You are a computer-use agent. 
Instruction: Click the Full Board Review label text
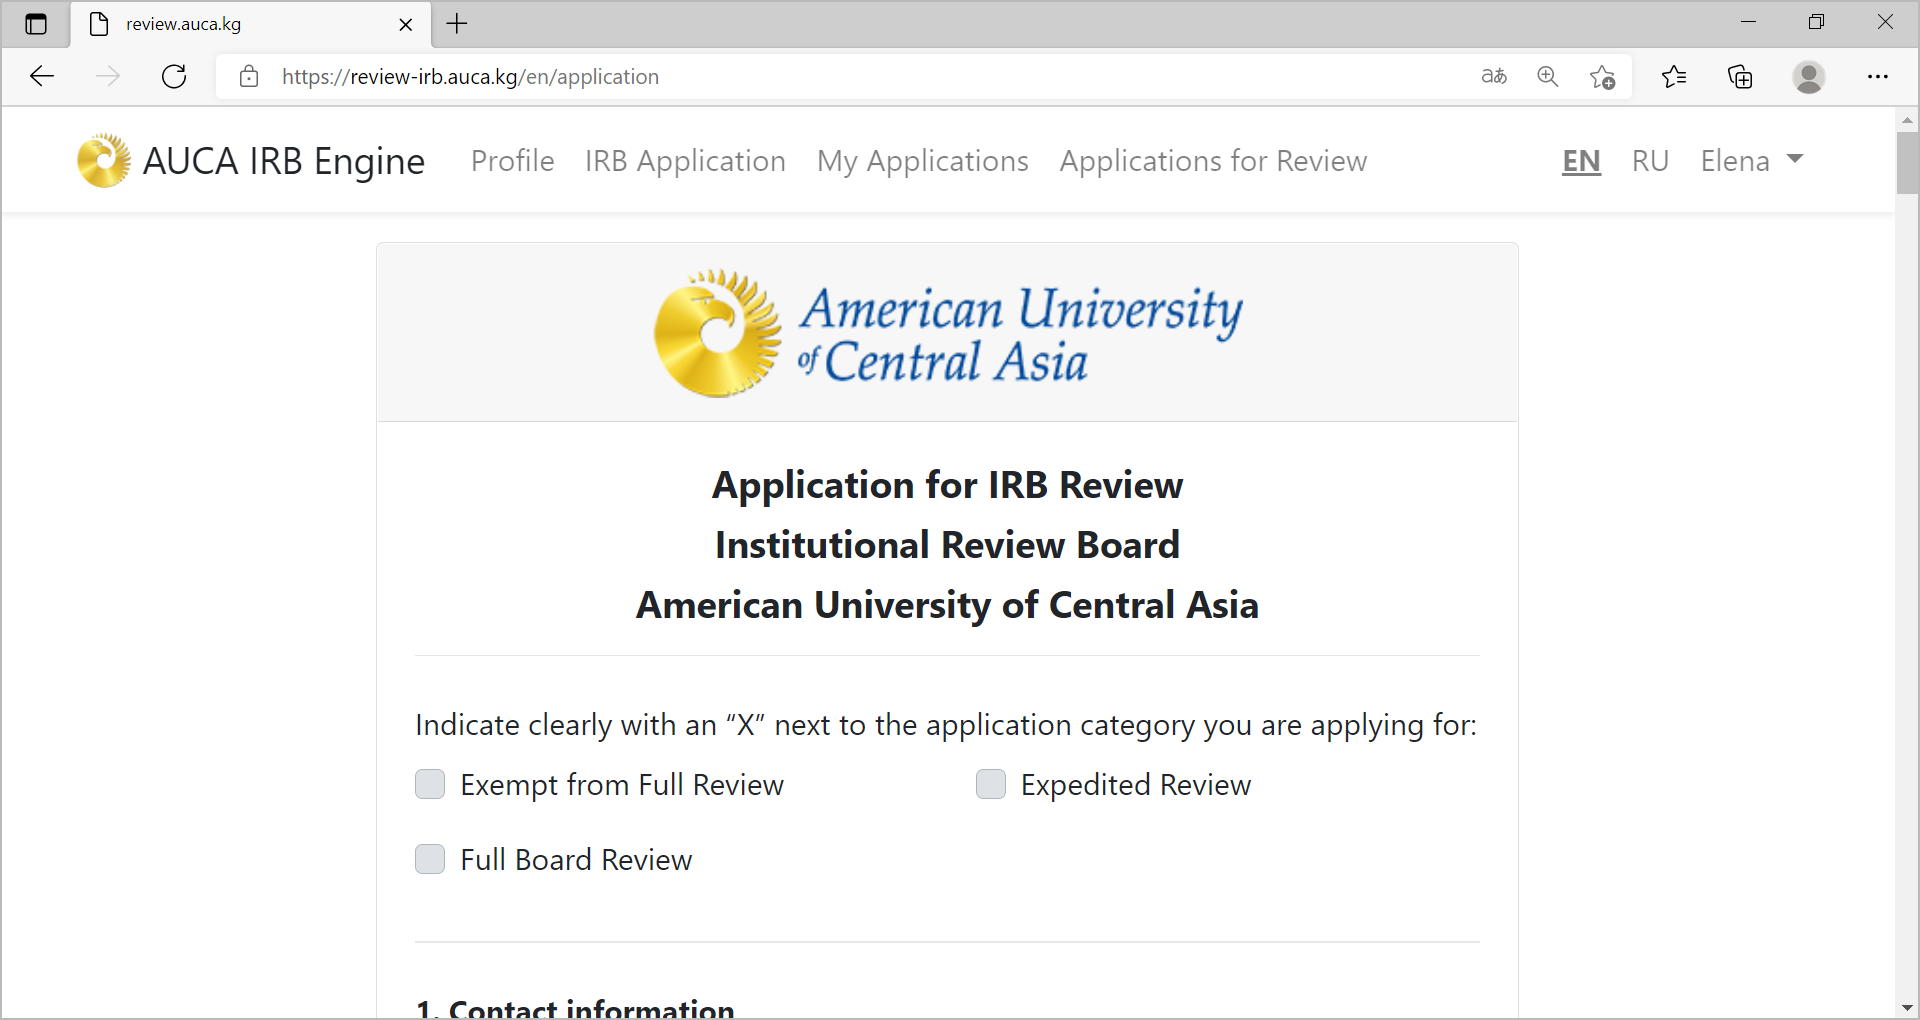point(576,860)
